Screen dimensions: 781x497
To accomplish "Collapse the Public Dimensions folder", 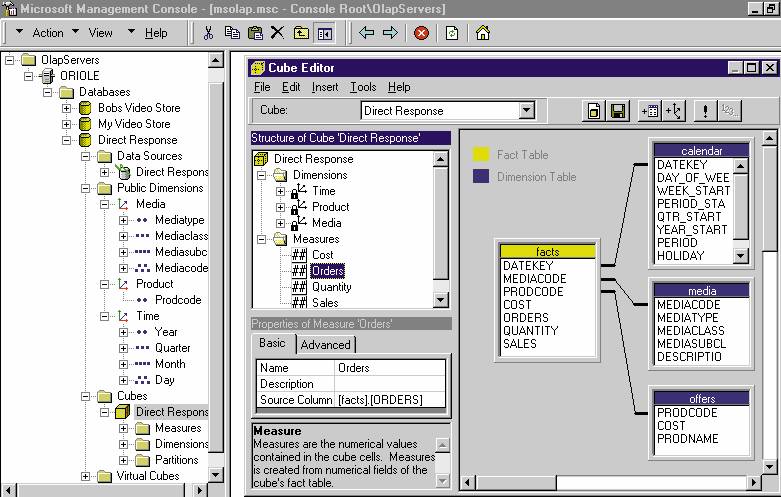I will 85,188.
